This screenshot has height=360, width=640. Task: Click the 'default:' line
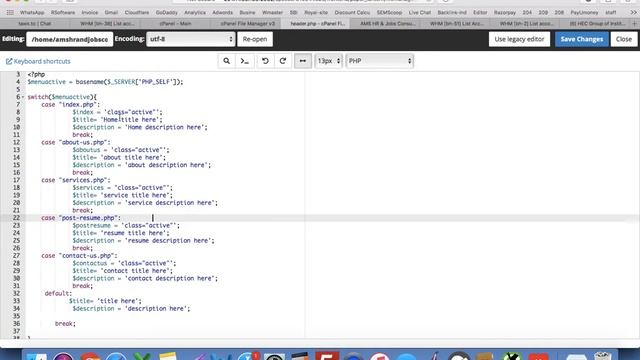pos(58,293)
